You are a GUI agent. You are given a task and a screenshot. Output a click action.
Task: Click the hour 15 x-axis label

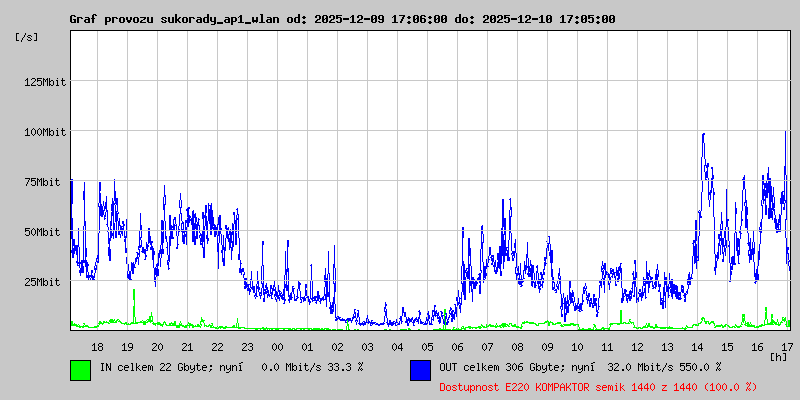tap(728, 347)
